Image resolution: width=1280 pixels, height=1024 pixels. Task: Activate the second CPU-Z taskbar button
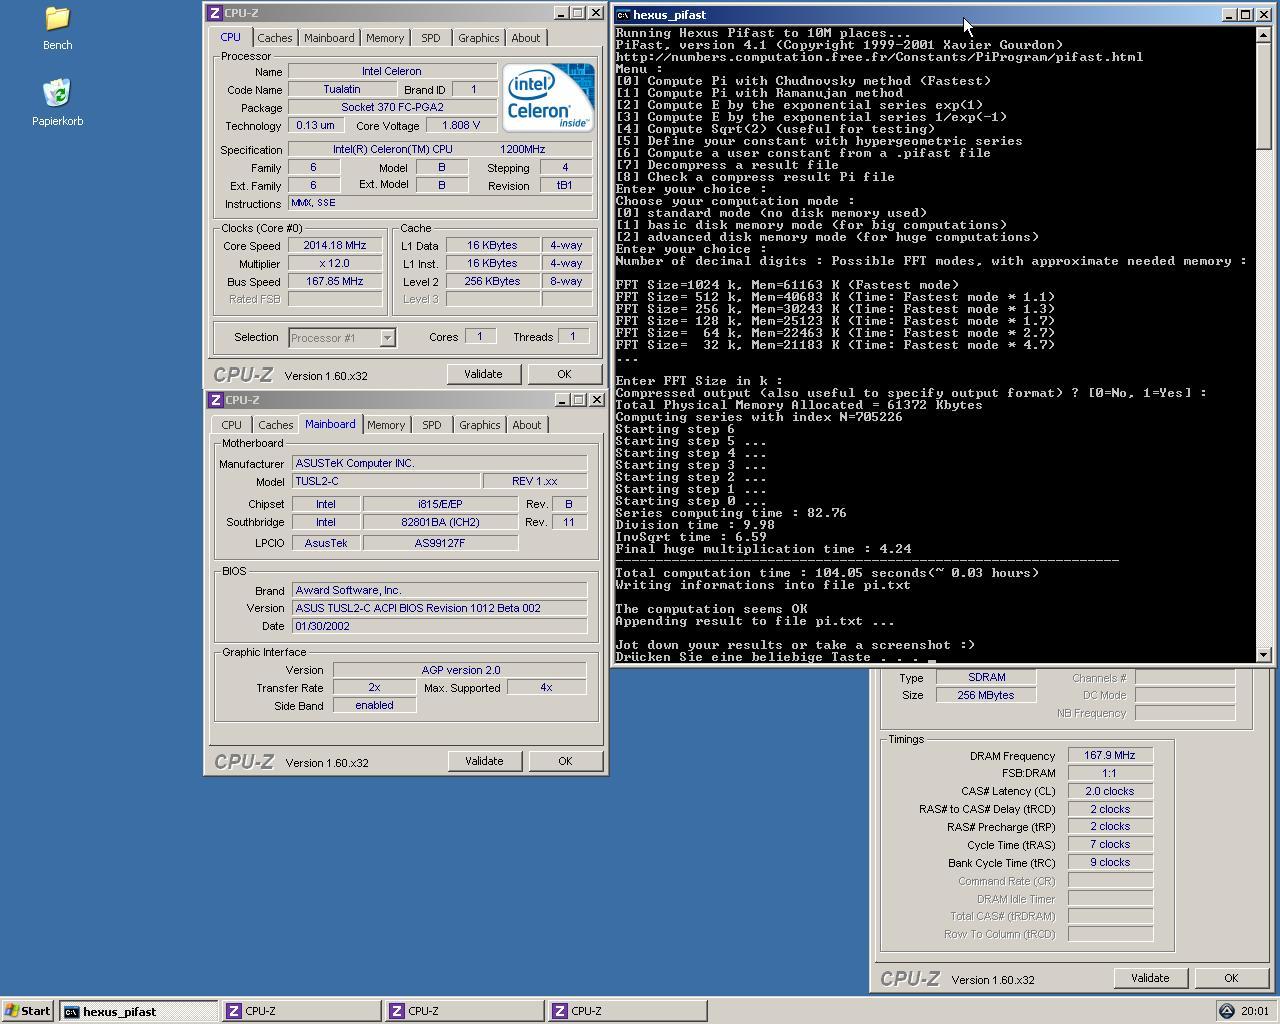click(464, 1011)
